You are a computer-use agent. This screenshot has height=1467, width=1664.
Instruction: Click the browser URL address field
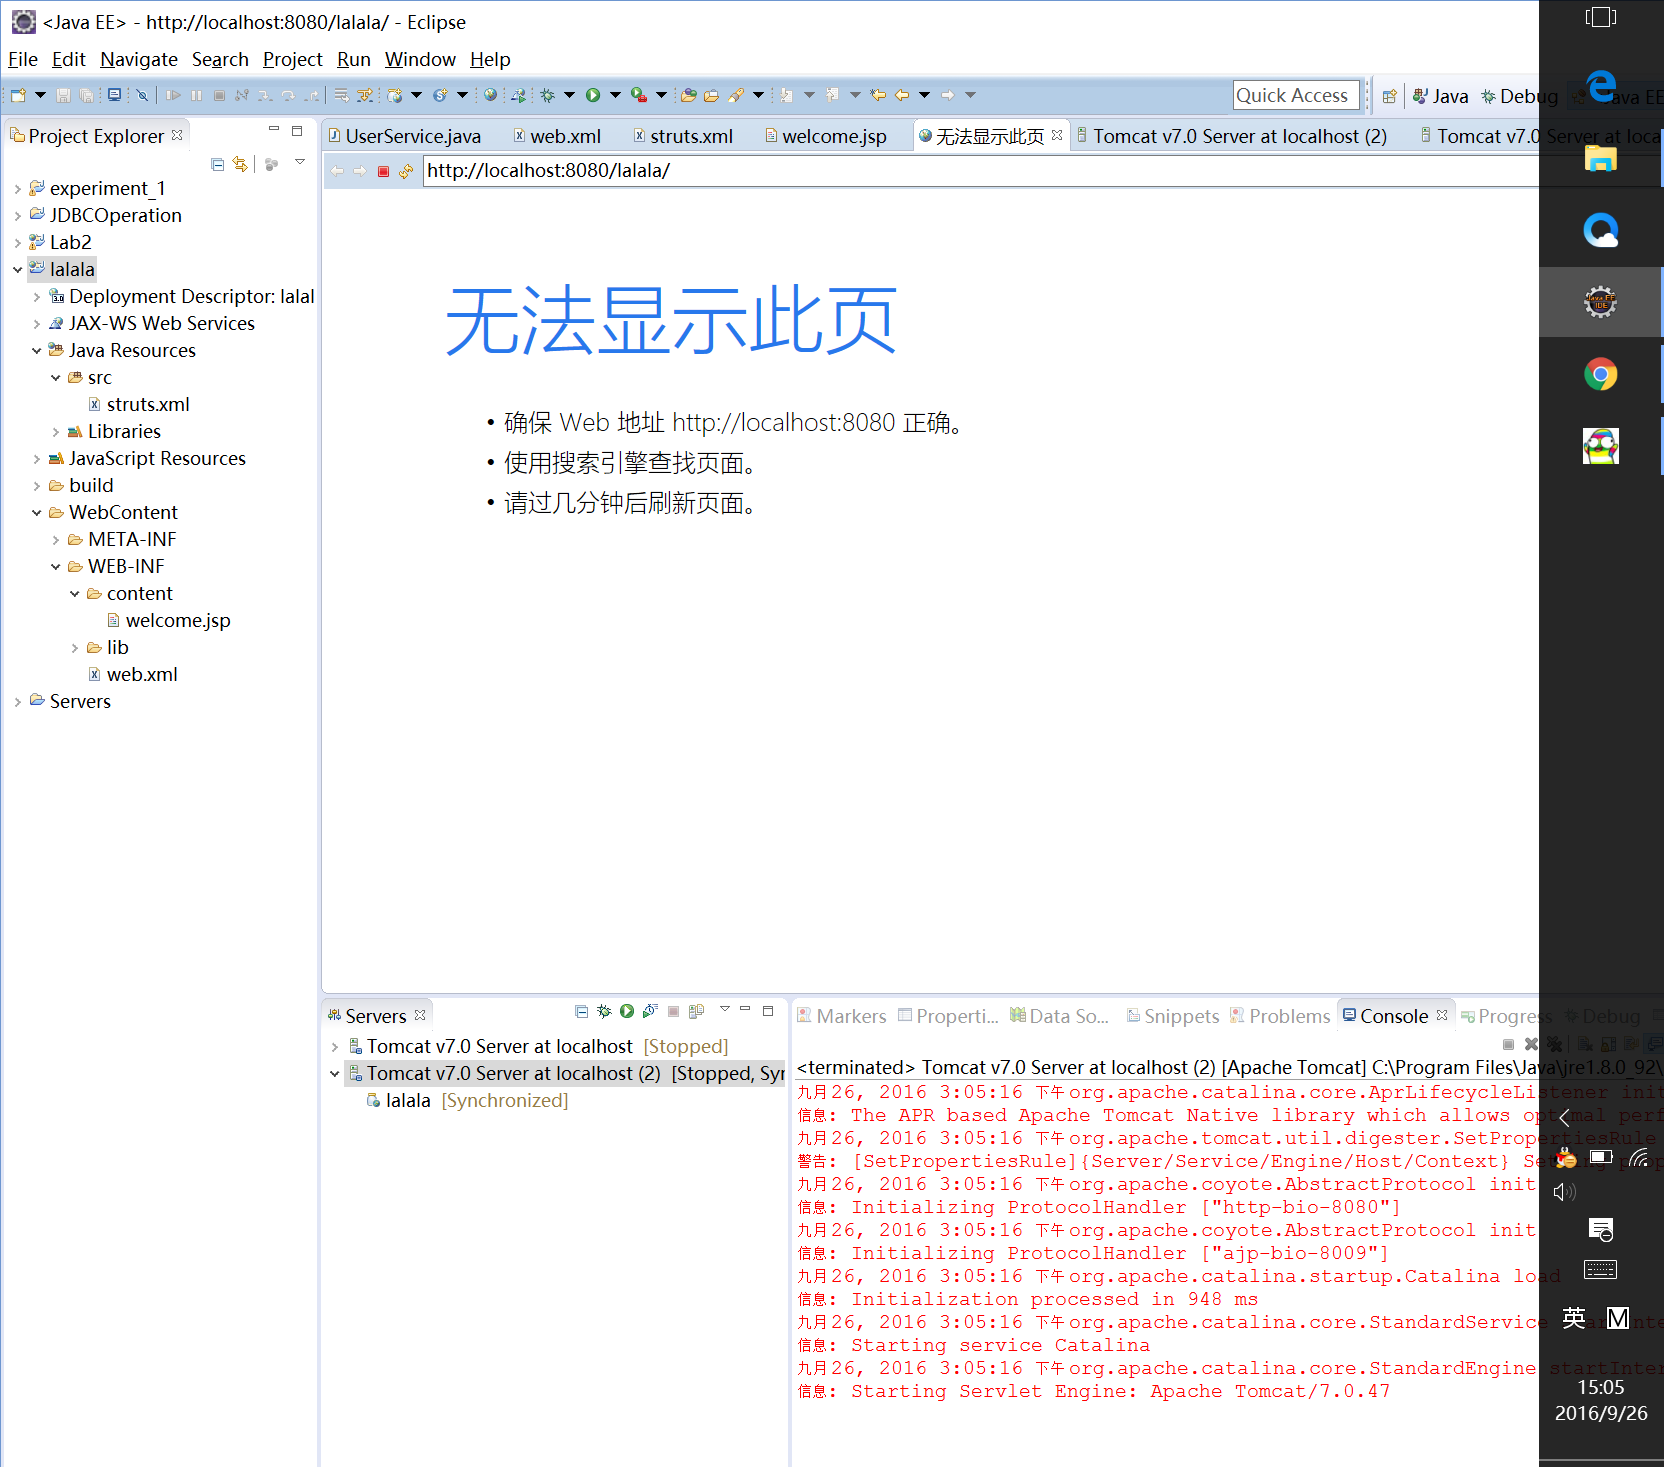pyautogui.click(x=980, y=171)
